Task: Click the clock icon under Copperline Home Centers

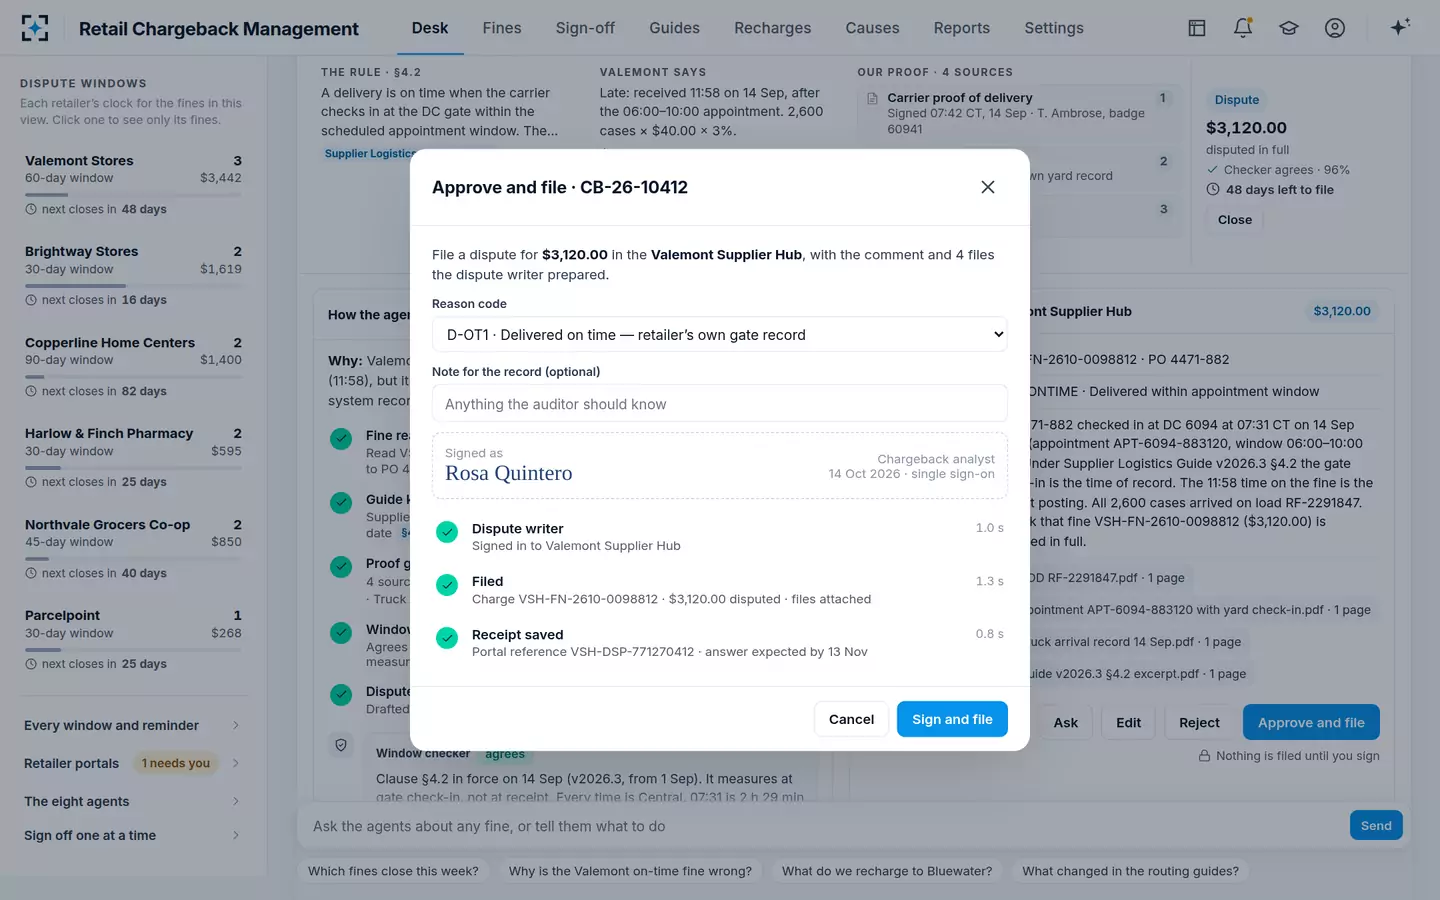Action: 31,391
